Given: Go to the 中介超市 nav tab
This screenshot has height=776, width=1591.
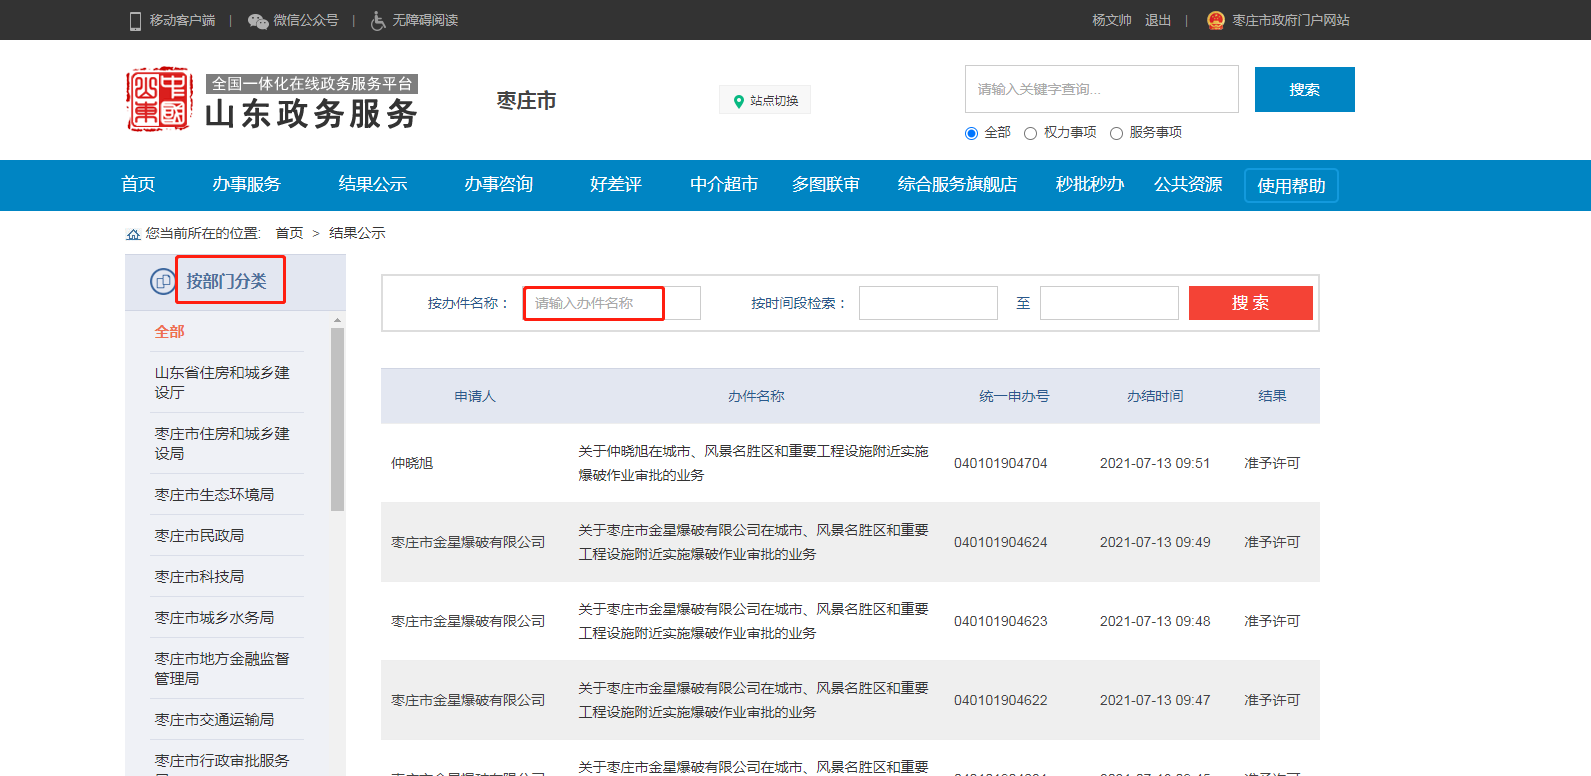Looking at the screenshot, I should click(723, 185).
